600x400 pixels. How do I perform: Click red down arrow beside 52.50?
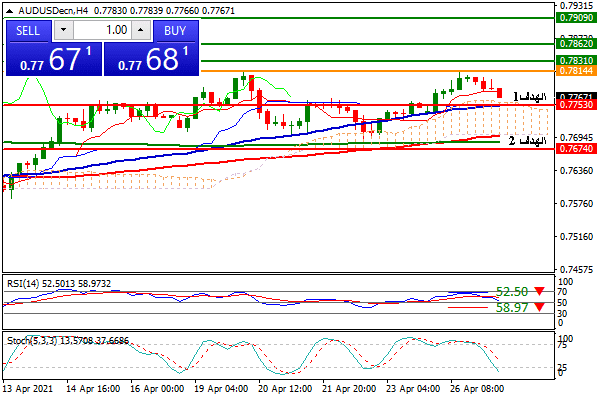540,291
